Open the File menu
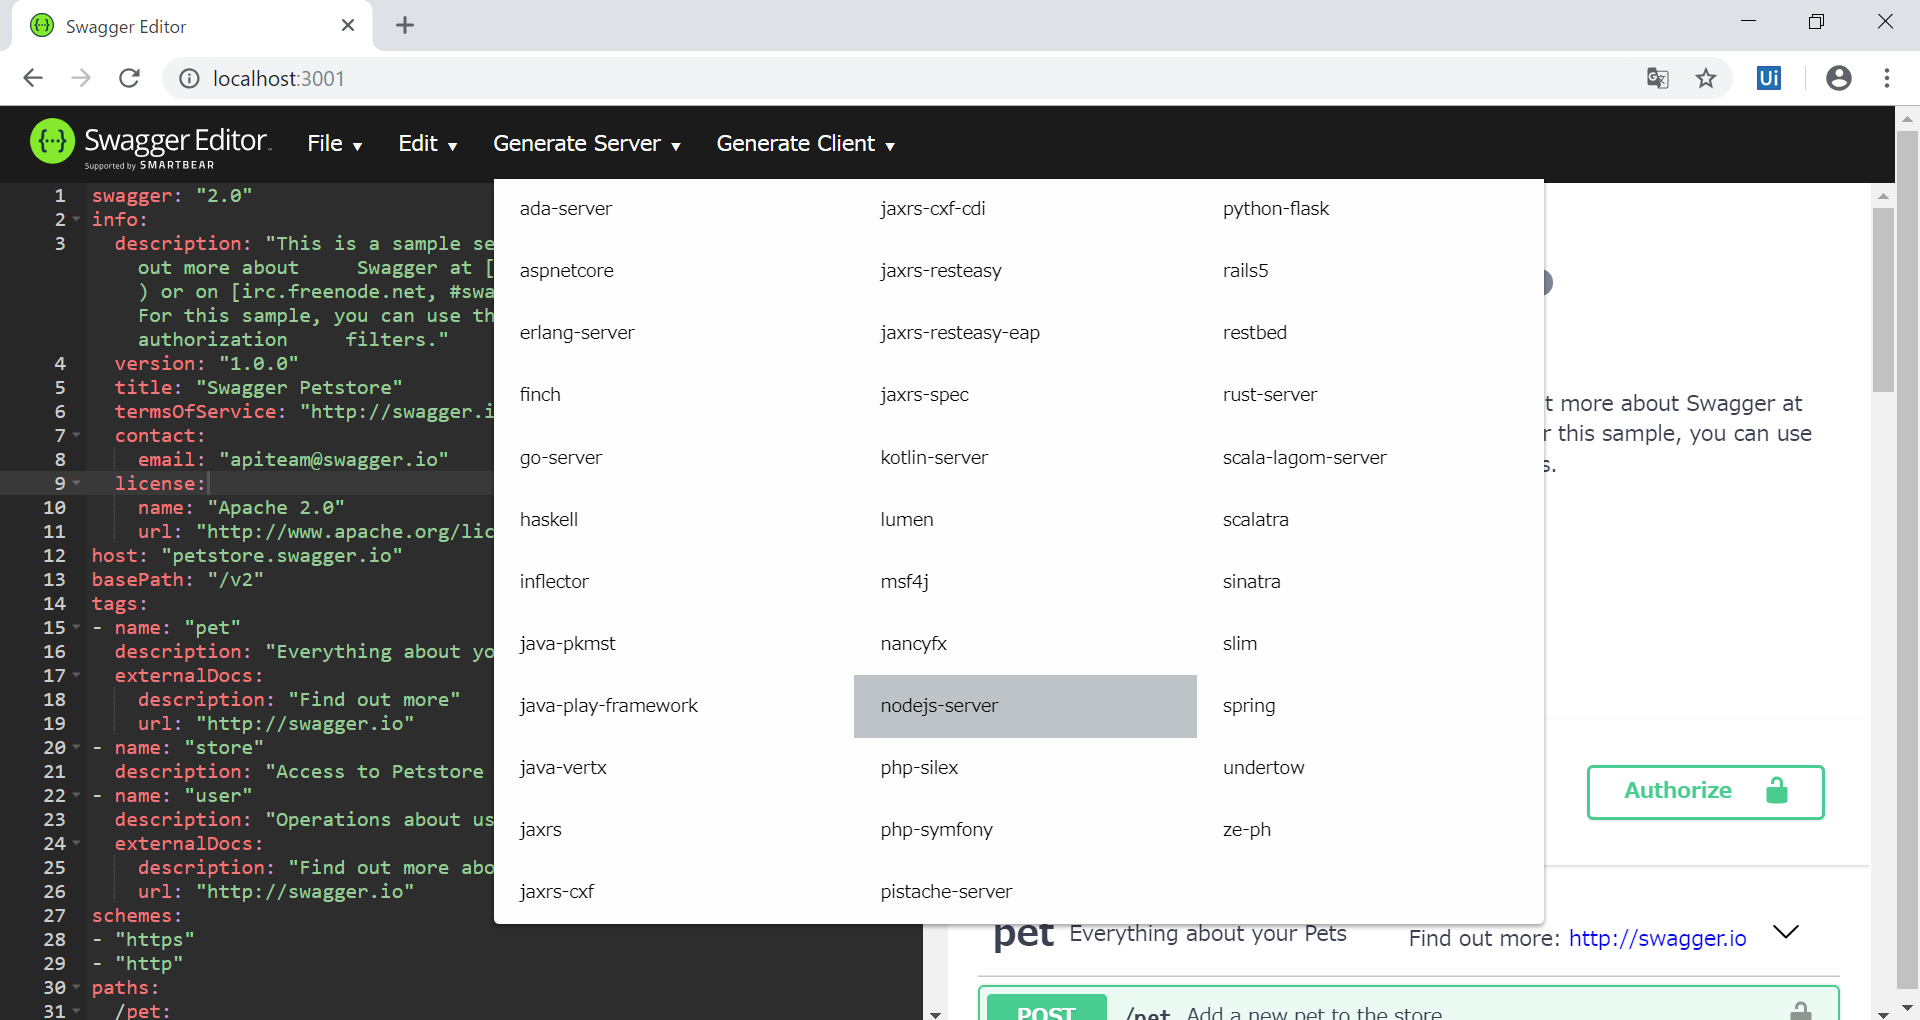The width and height of the screenshot is (1920, 1020). click(334, 143)
